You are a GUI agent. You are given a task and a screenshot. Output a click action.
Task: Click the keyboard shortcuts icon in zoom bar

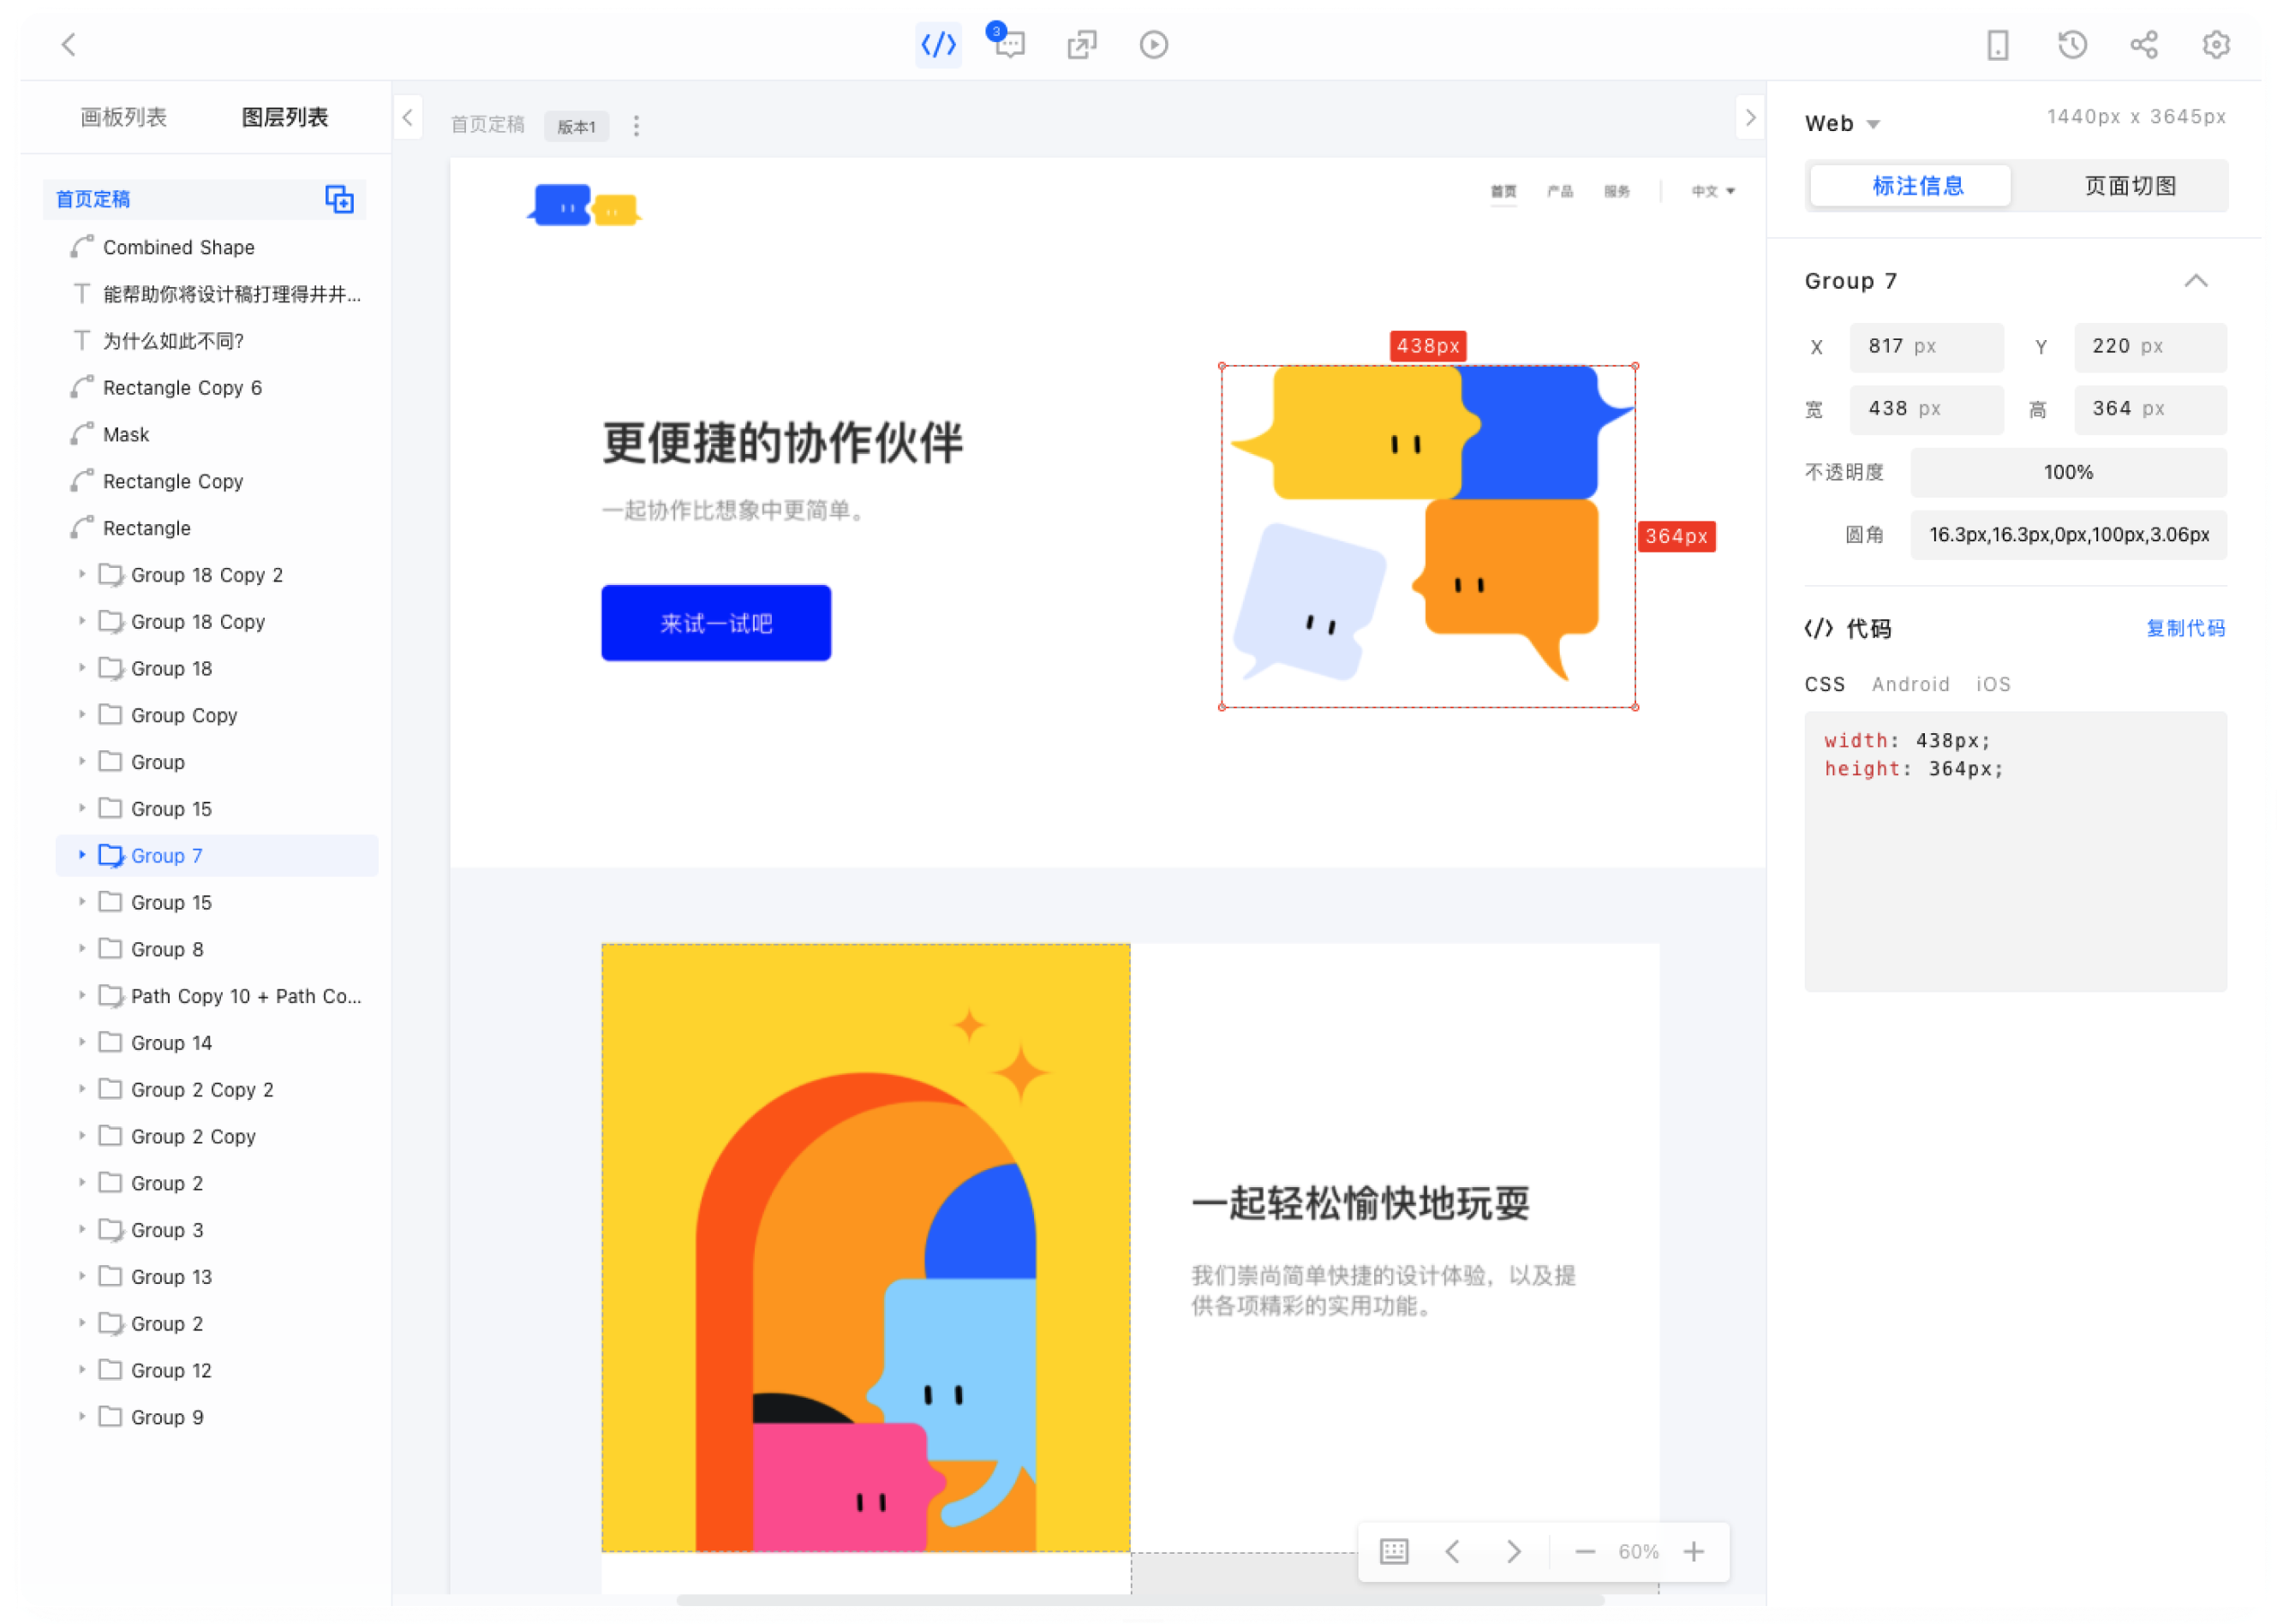(x=1393, y=1551)
